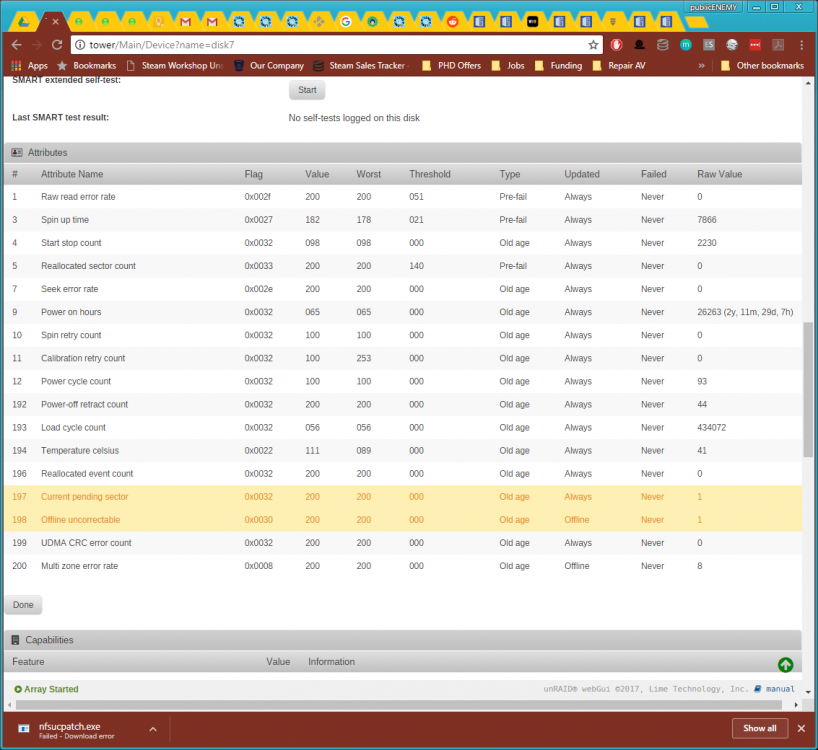Open the globe extension icon
Screen dimensions: 818x750
(x=732, y=45)
